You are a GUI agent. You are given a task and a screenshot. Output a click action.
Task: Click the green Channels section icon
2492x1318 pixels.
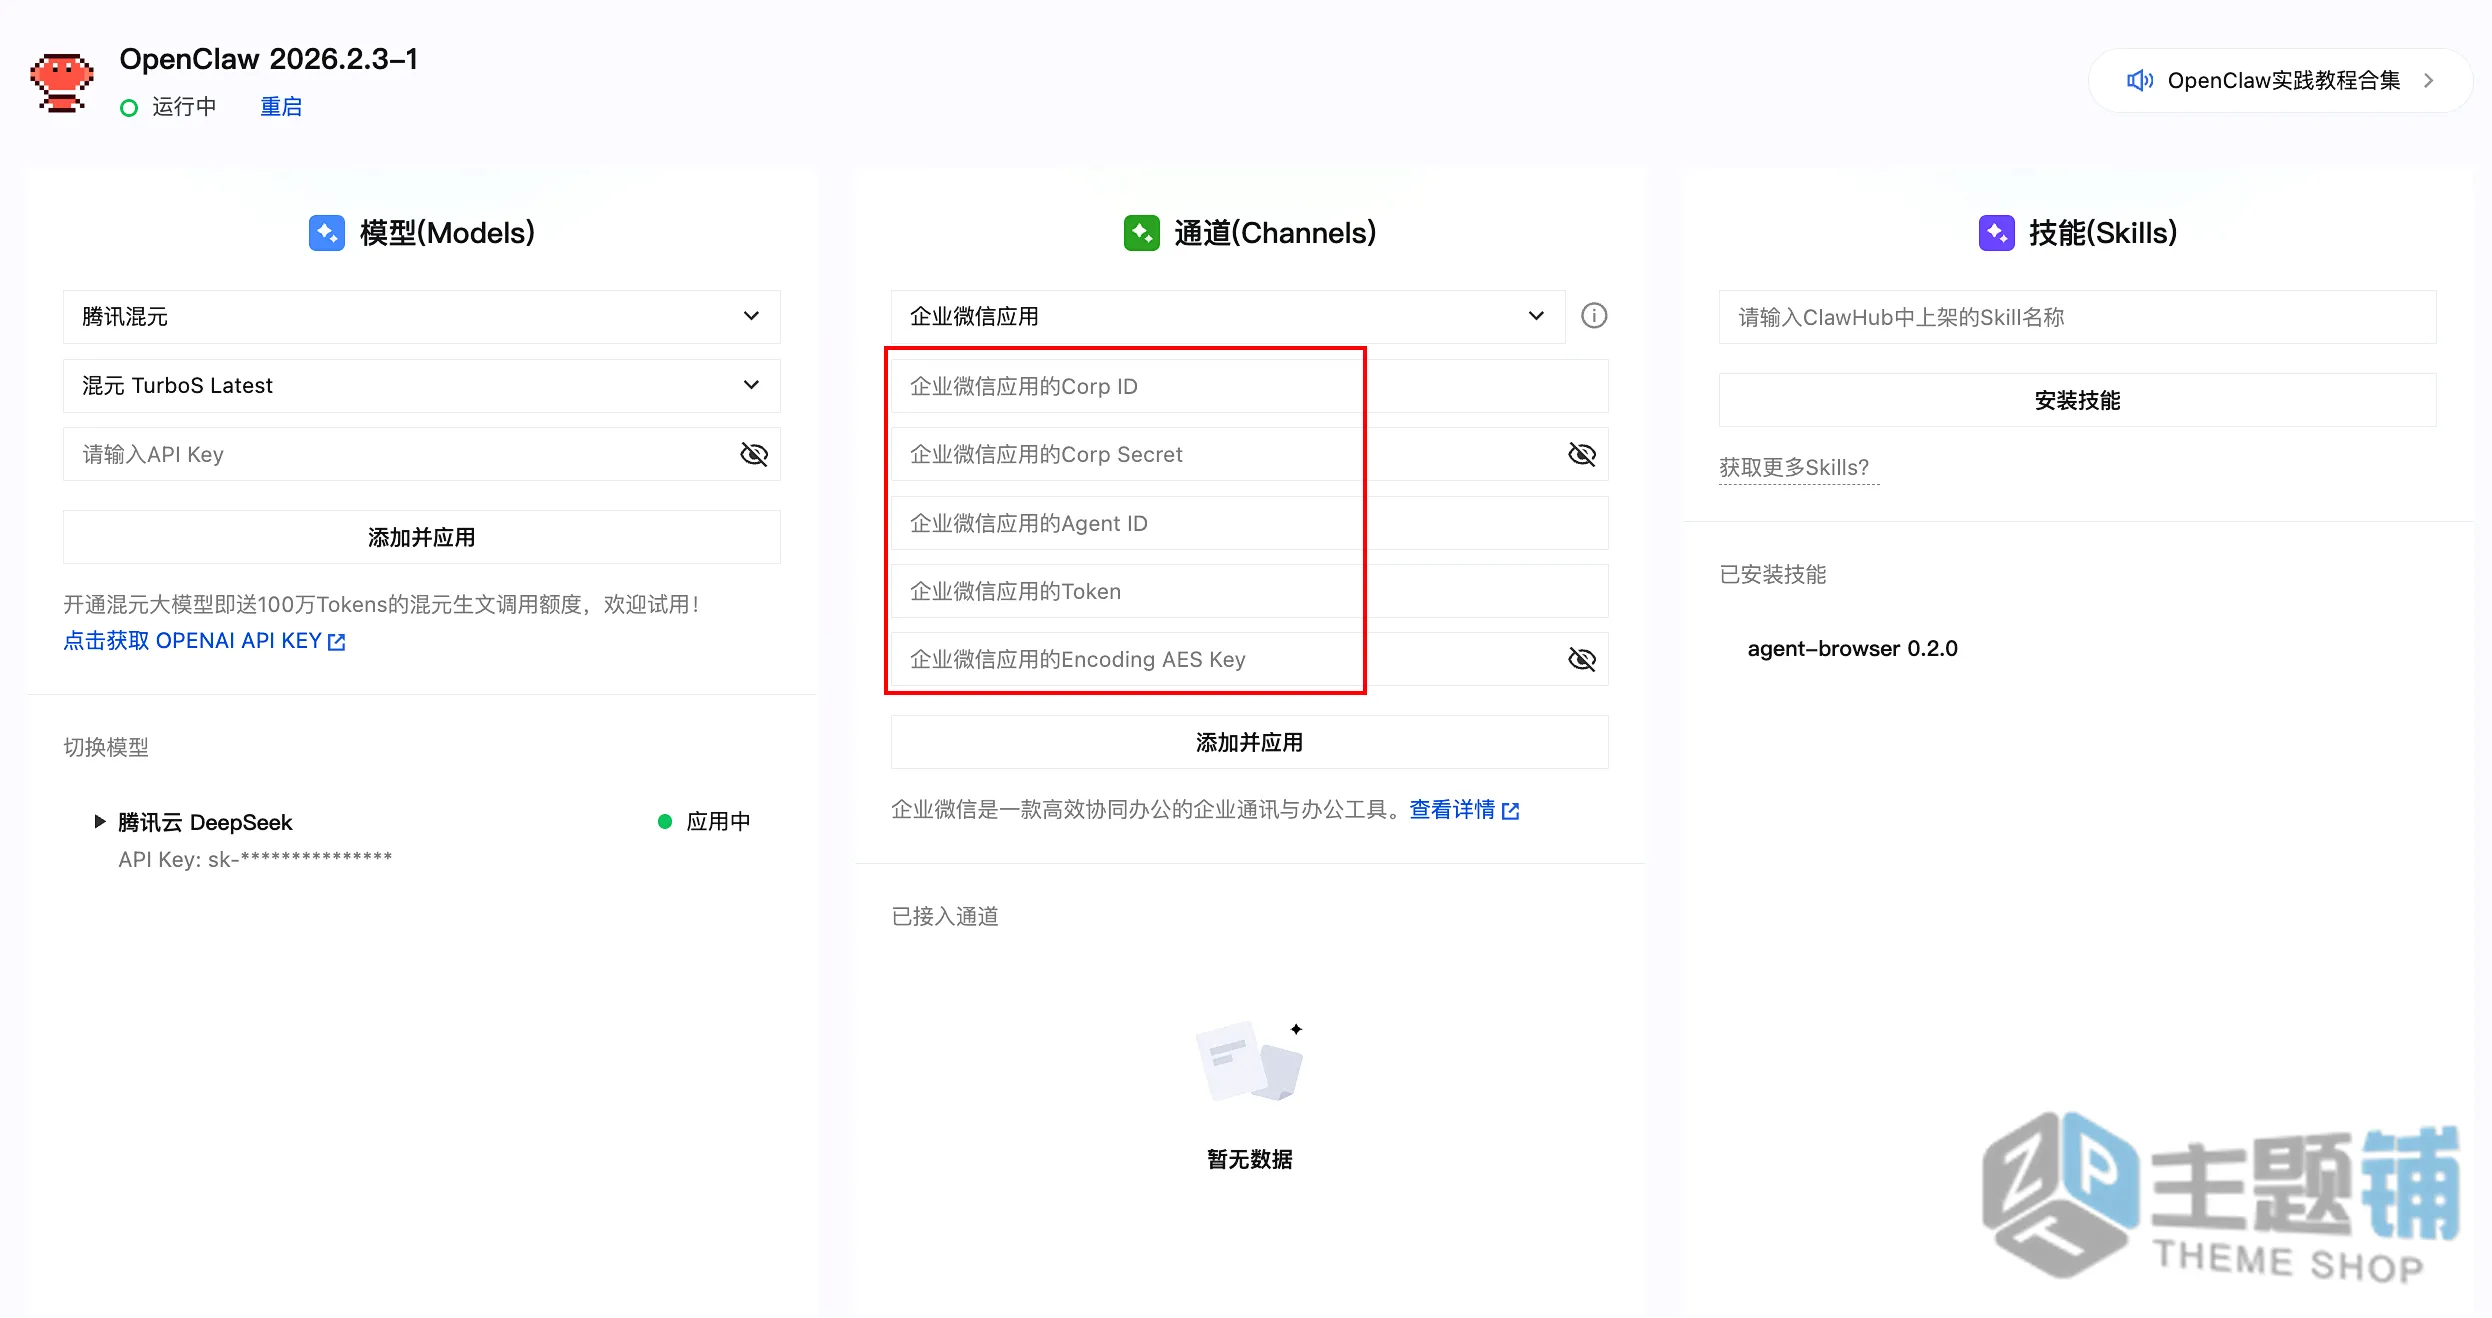1141,233
